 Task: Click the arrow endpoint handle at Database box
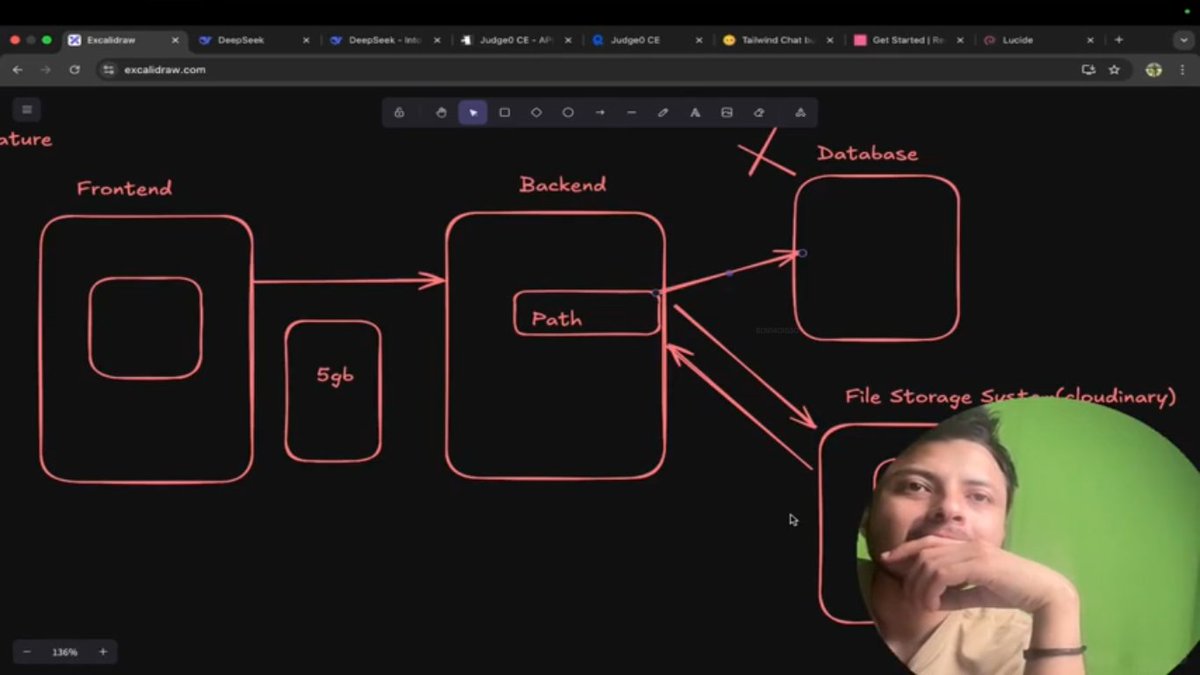[x=802, y=253]
